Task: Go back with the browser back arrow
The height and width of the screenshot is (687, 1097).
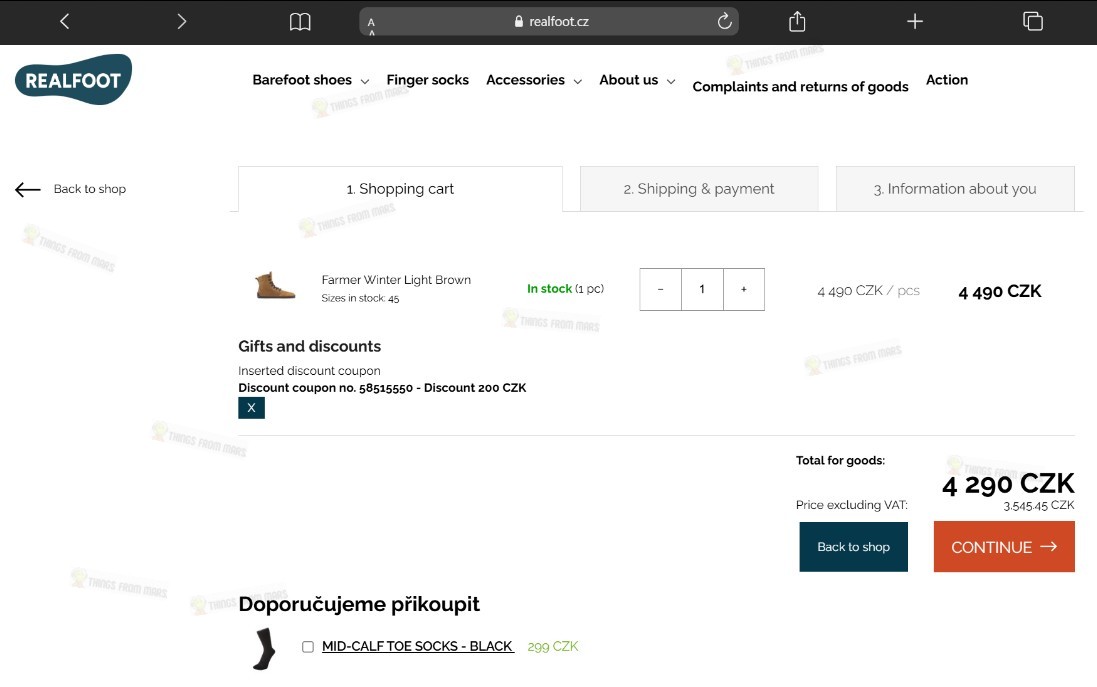Action: coord(64,22)
